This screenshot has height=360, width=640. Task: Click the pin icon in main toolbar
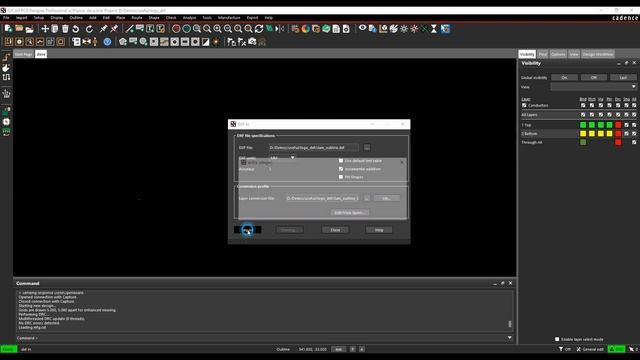tap(103, 29)
